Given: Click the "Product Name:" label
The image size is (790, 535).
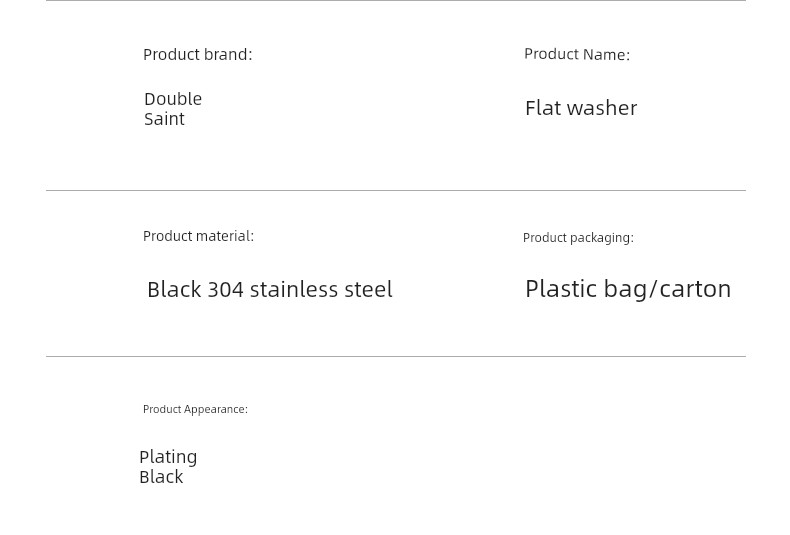Looking at the screenshot, I should [x=577, y=54].
